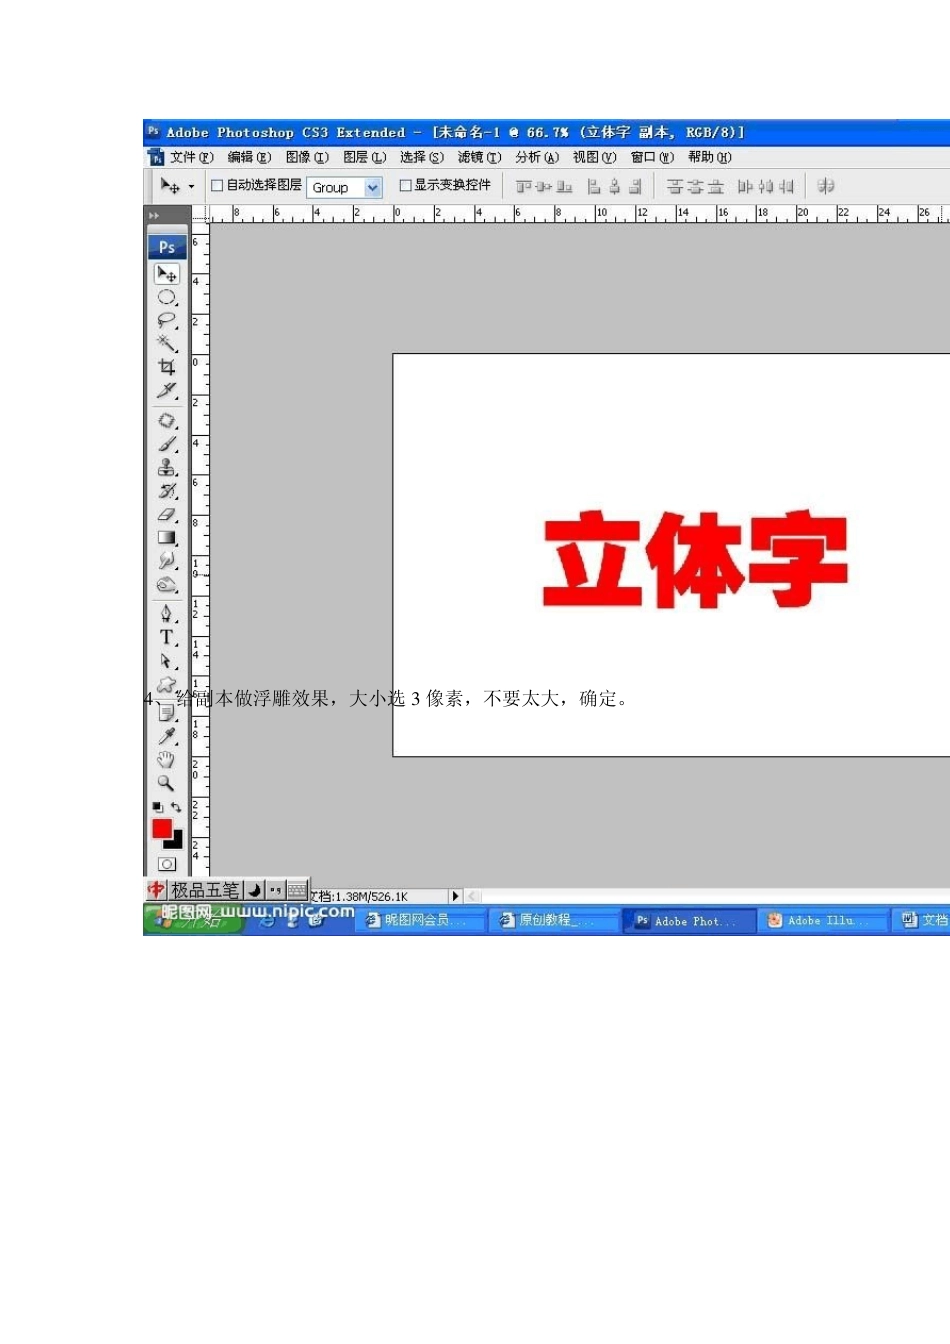Viewport: 950px width, 1344px height.
Task: Click the red 立体字 text on canvas
Action: (x=695, y=560)
